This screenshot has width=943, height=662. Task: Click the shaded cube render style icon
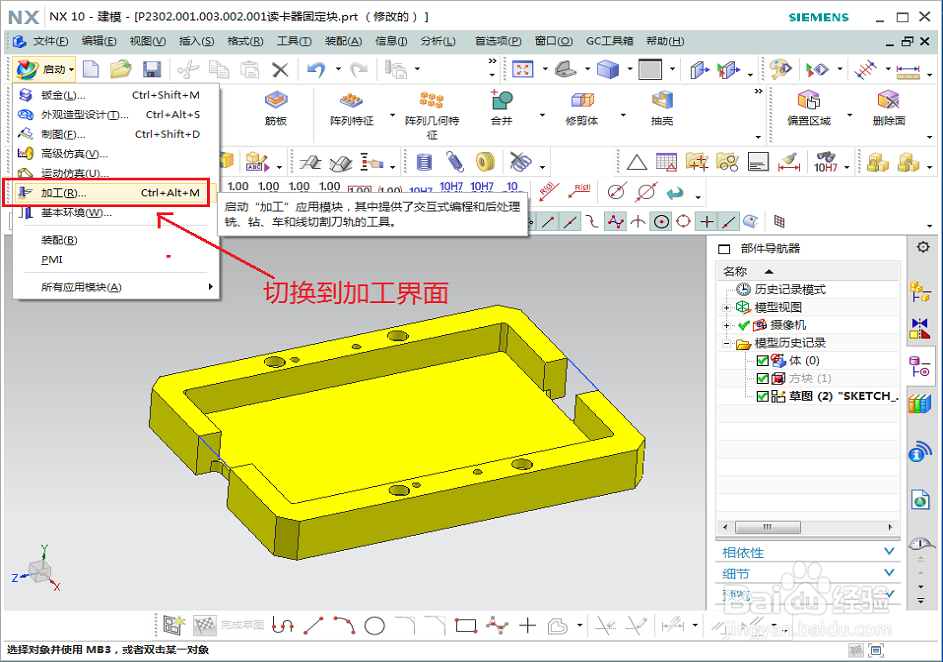[607, 69]
